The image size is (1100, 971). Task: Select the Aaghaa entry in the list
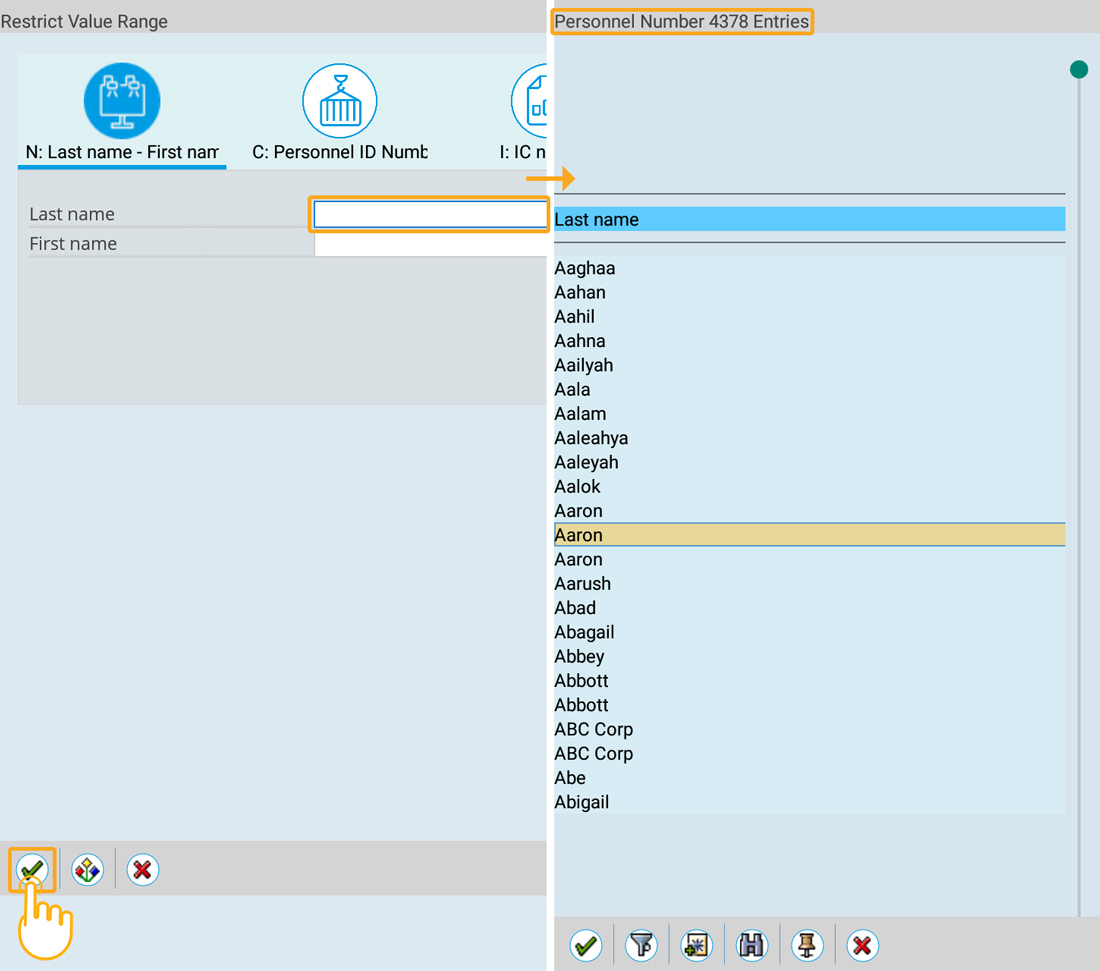tap(585, 268)
